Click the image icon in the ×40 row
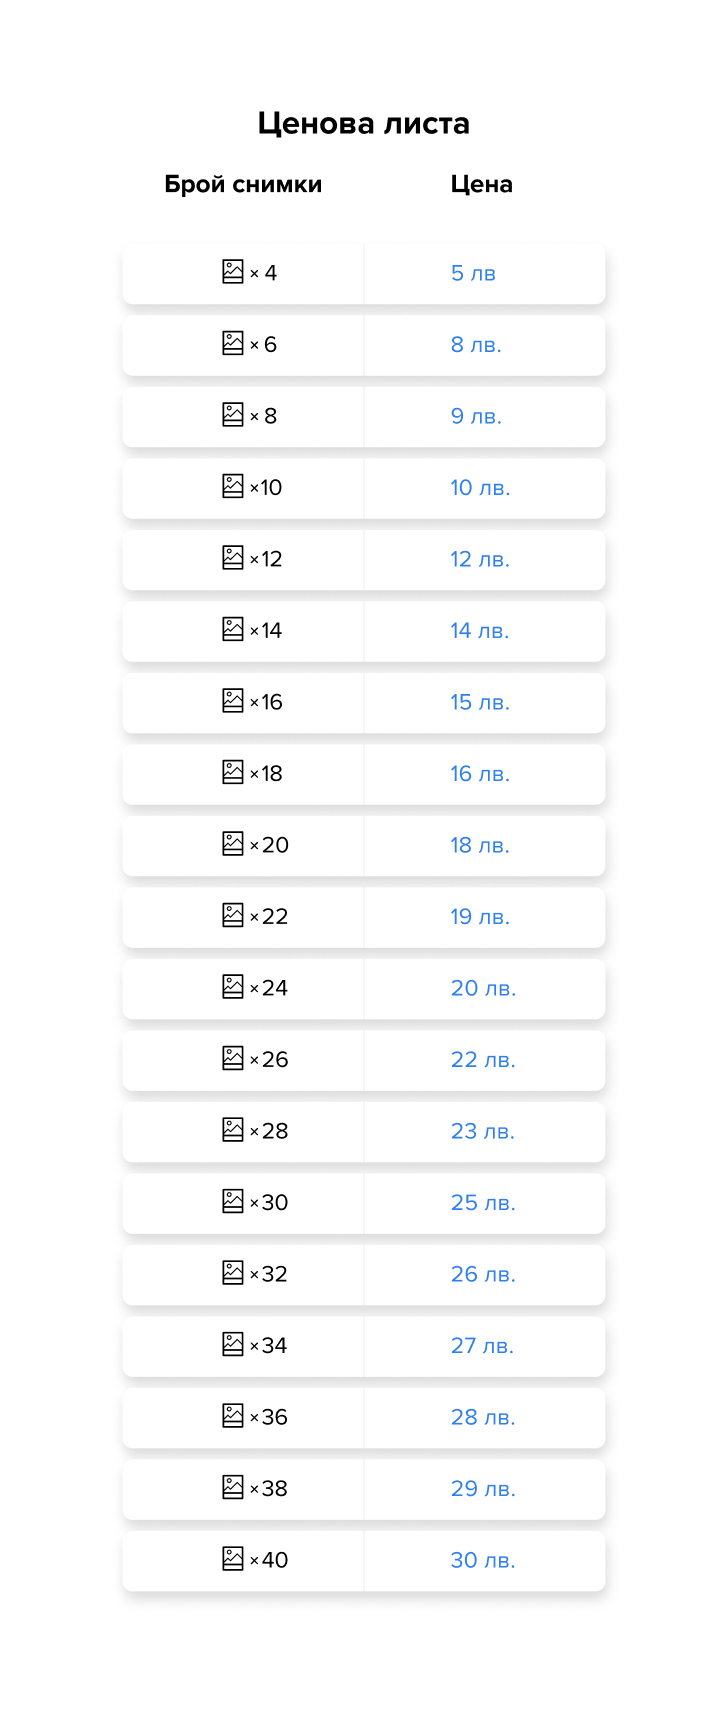728x1729 pixels. pos(233,1559)
